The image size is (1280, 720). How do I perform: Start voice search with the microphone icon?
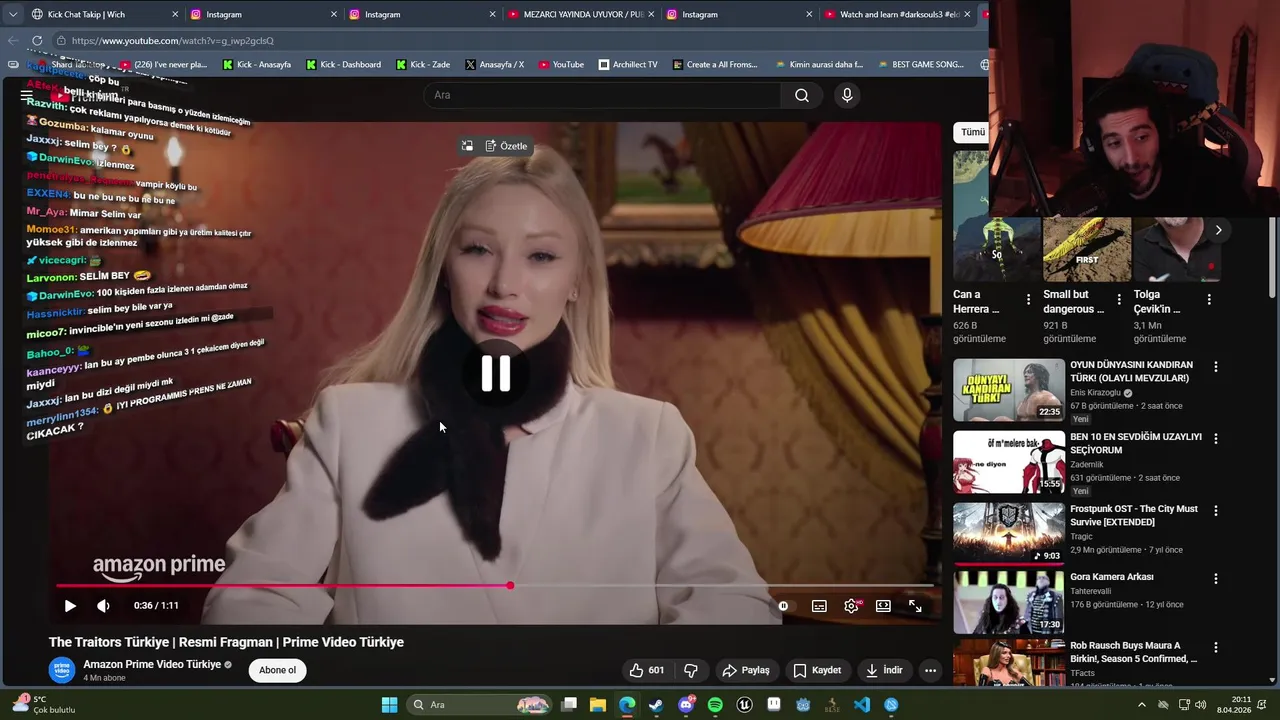pyautogui.click(x=847, y=95)
